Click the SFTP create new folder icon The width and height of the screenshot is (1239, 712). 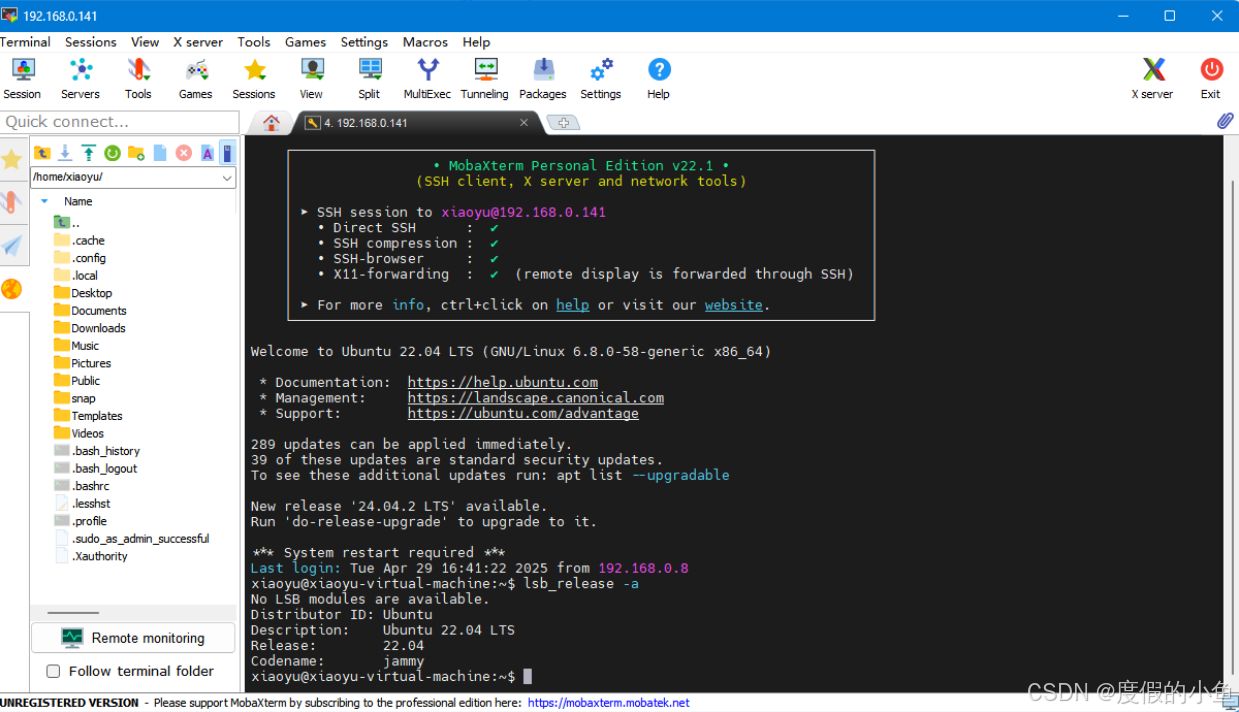[136, 153]
